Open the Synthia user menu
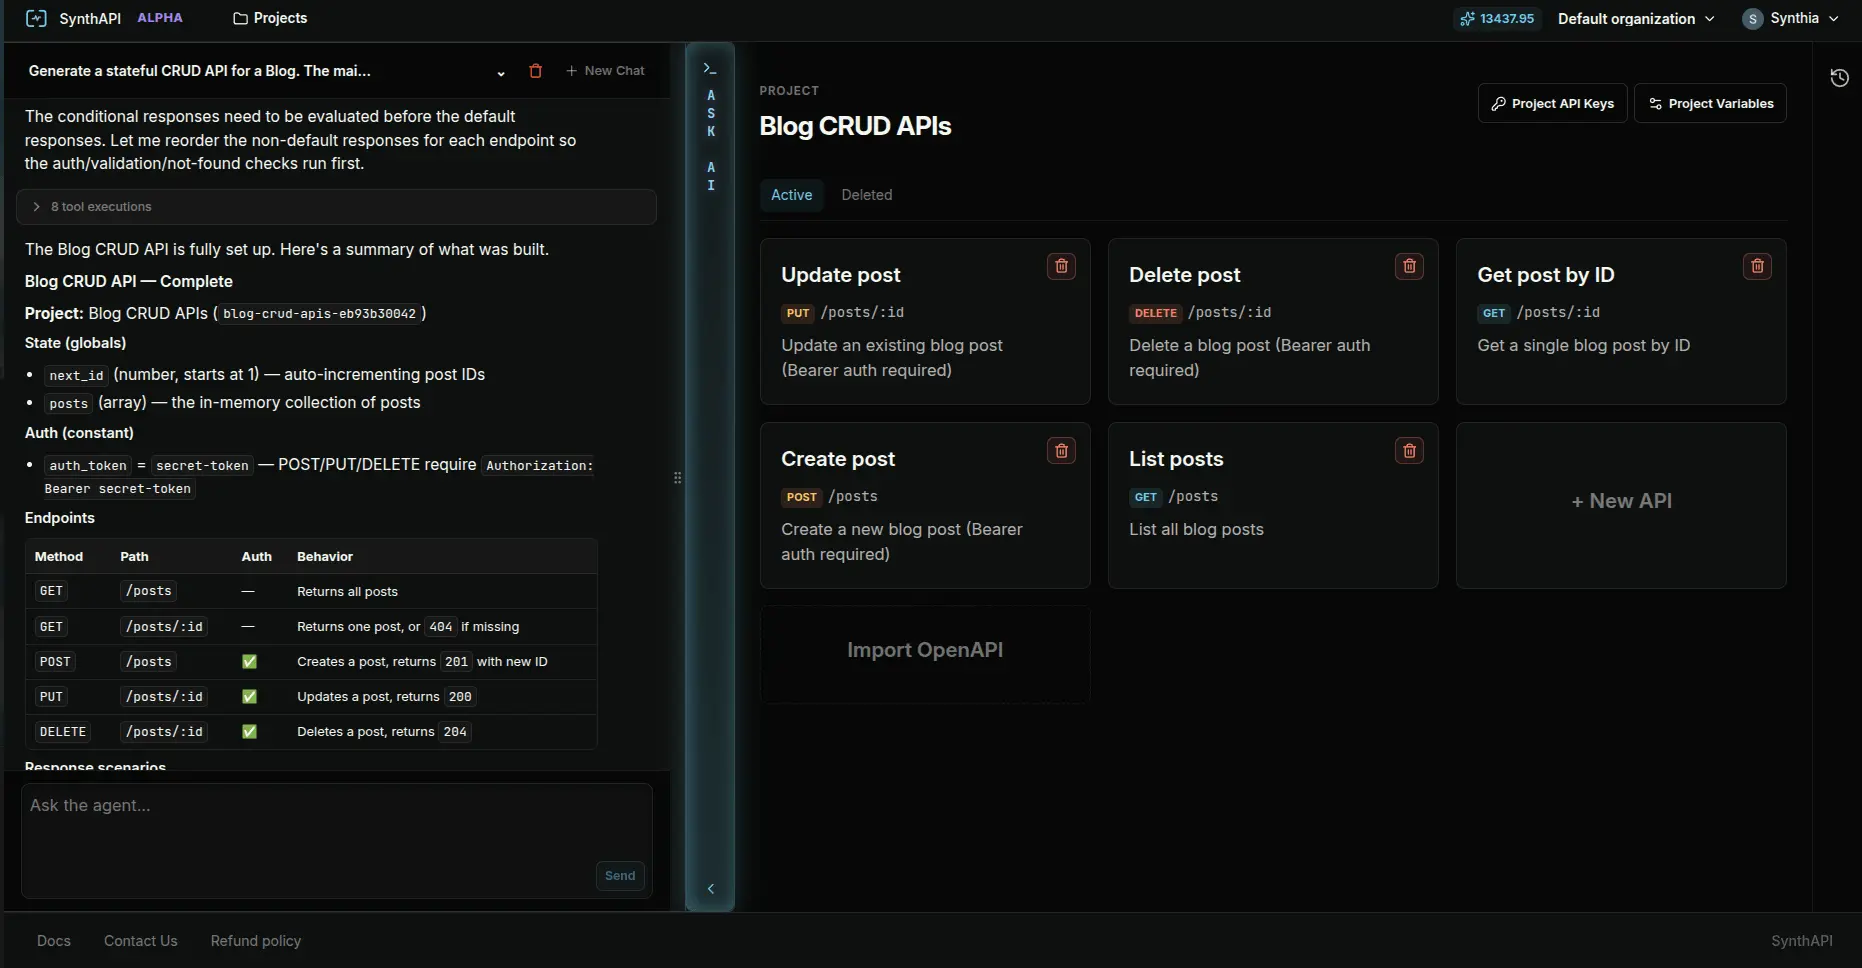This screenshot has width=1862, height=968. (1790, 18)
